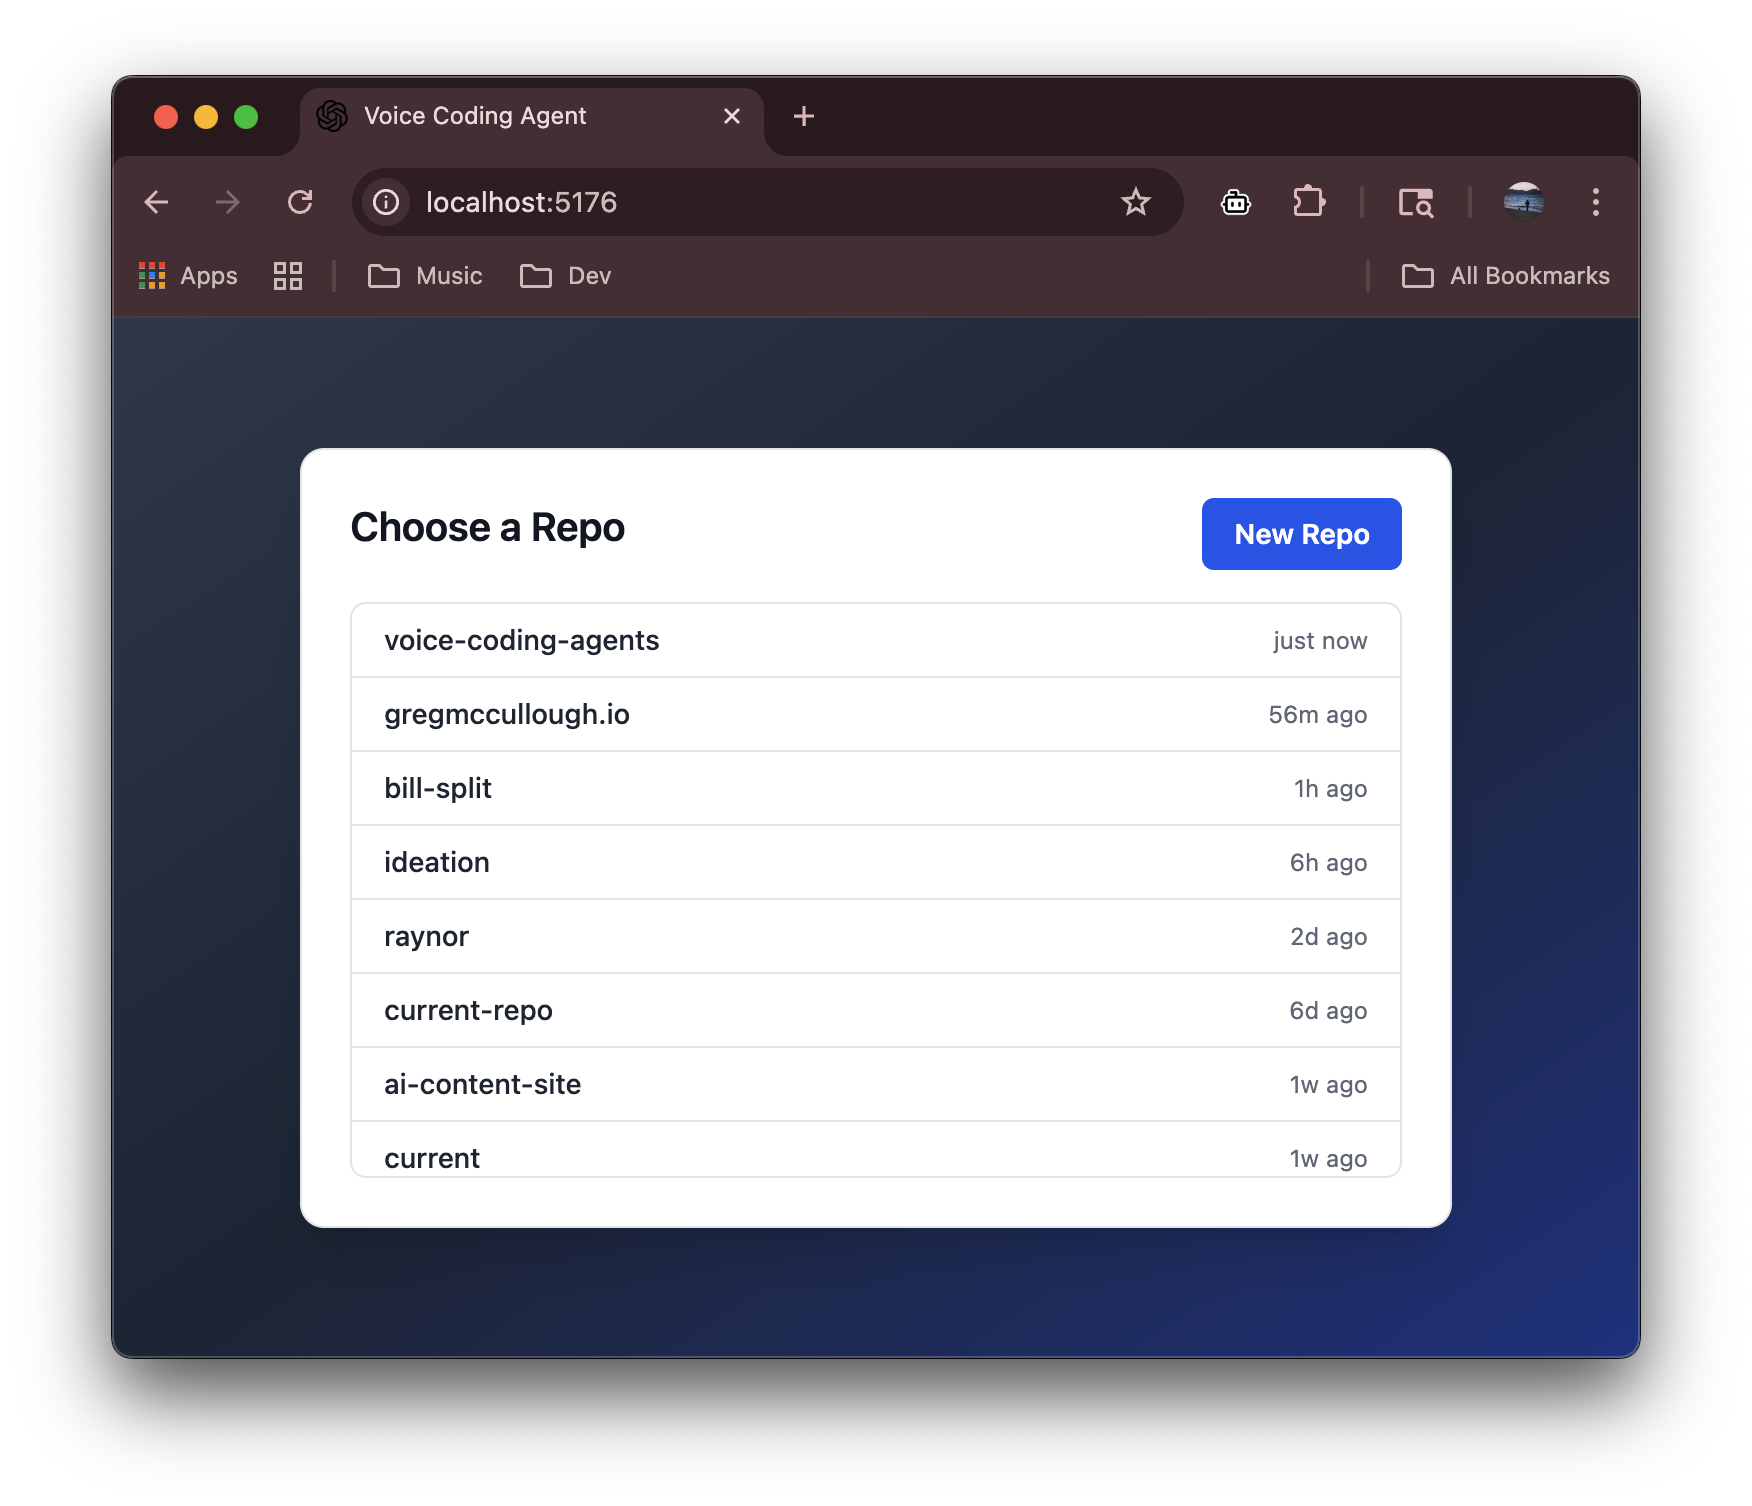Open the Chrome profile avatar
This screenshot has width=1752, height=1506.
1523,203
